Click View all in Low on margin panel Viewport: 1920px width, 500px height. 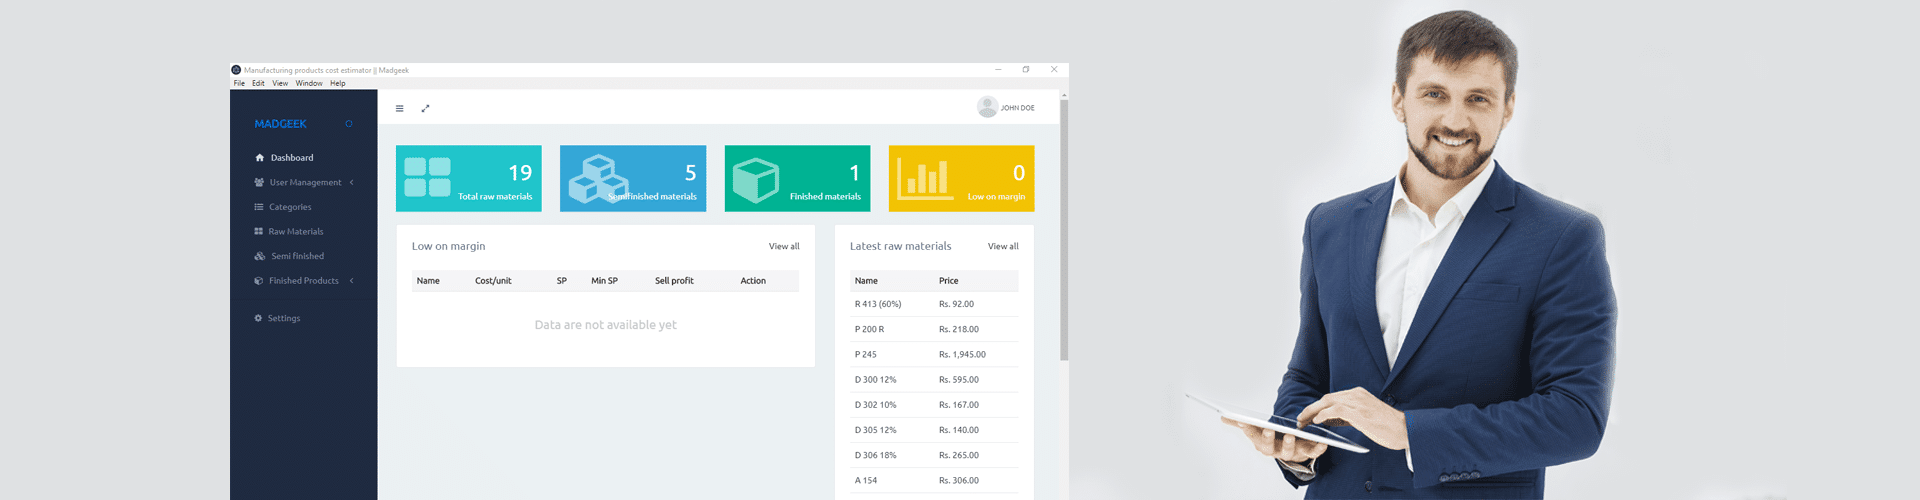click(784, 246)
